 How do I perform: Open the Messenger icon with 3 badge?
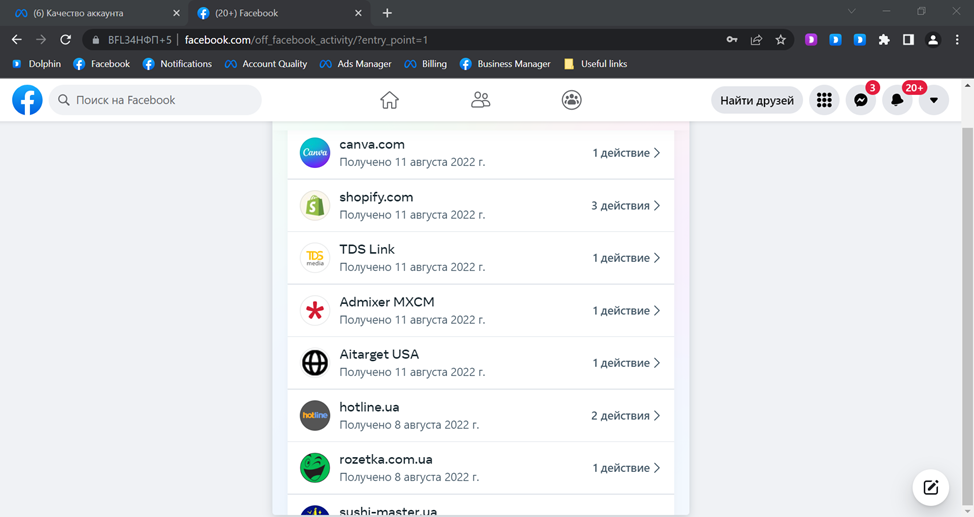tap(861, 100)
